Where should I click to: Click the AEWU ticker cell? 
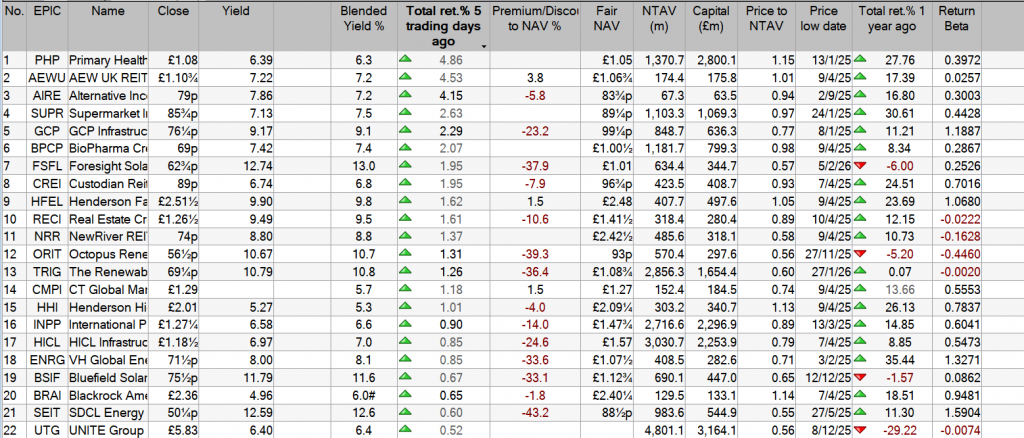click(44, 78)
